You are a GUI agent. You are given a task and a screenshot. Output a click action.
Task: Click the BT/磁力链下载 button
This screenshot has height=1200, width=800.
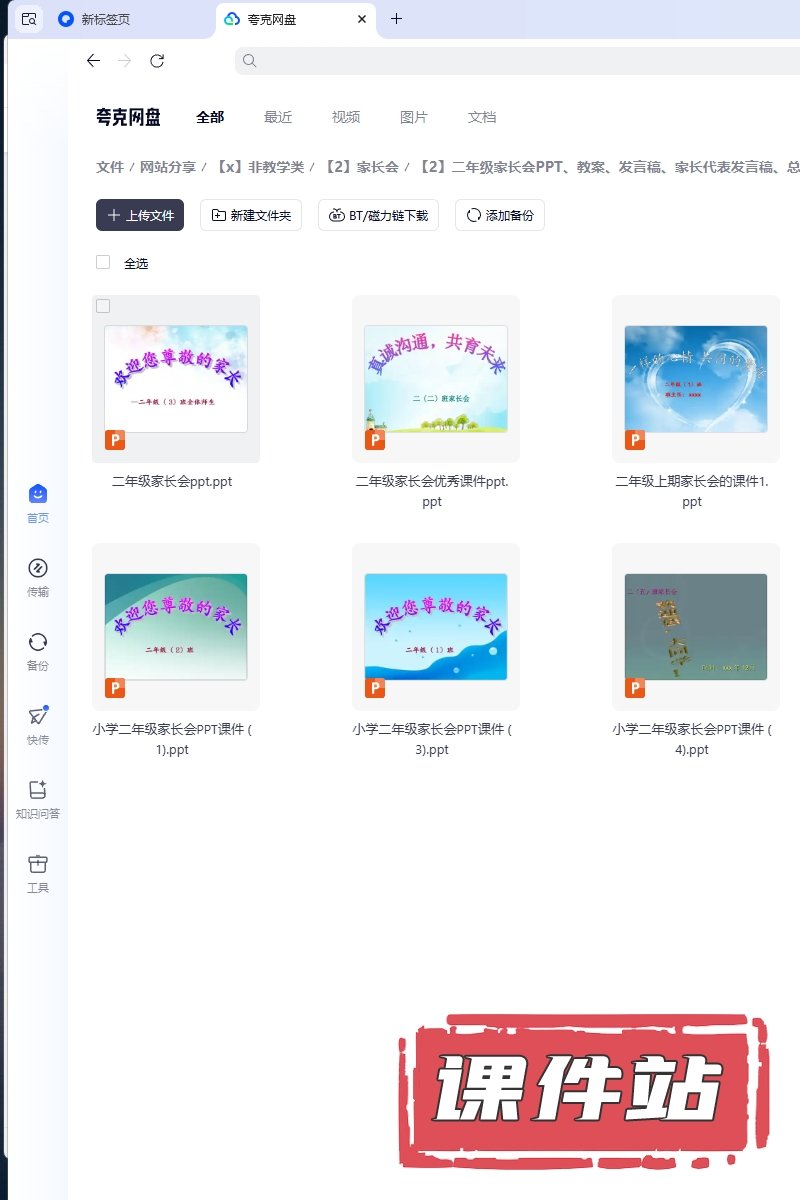click(378, 215)
